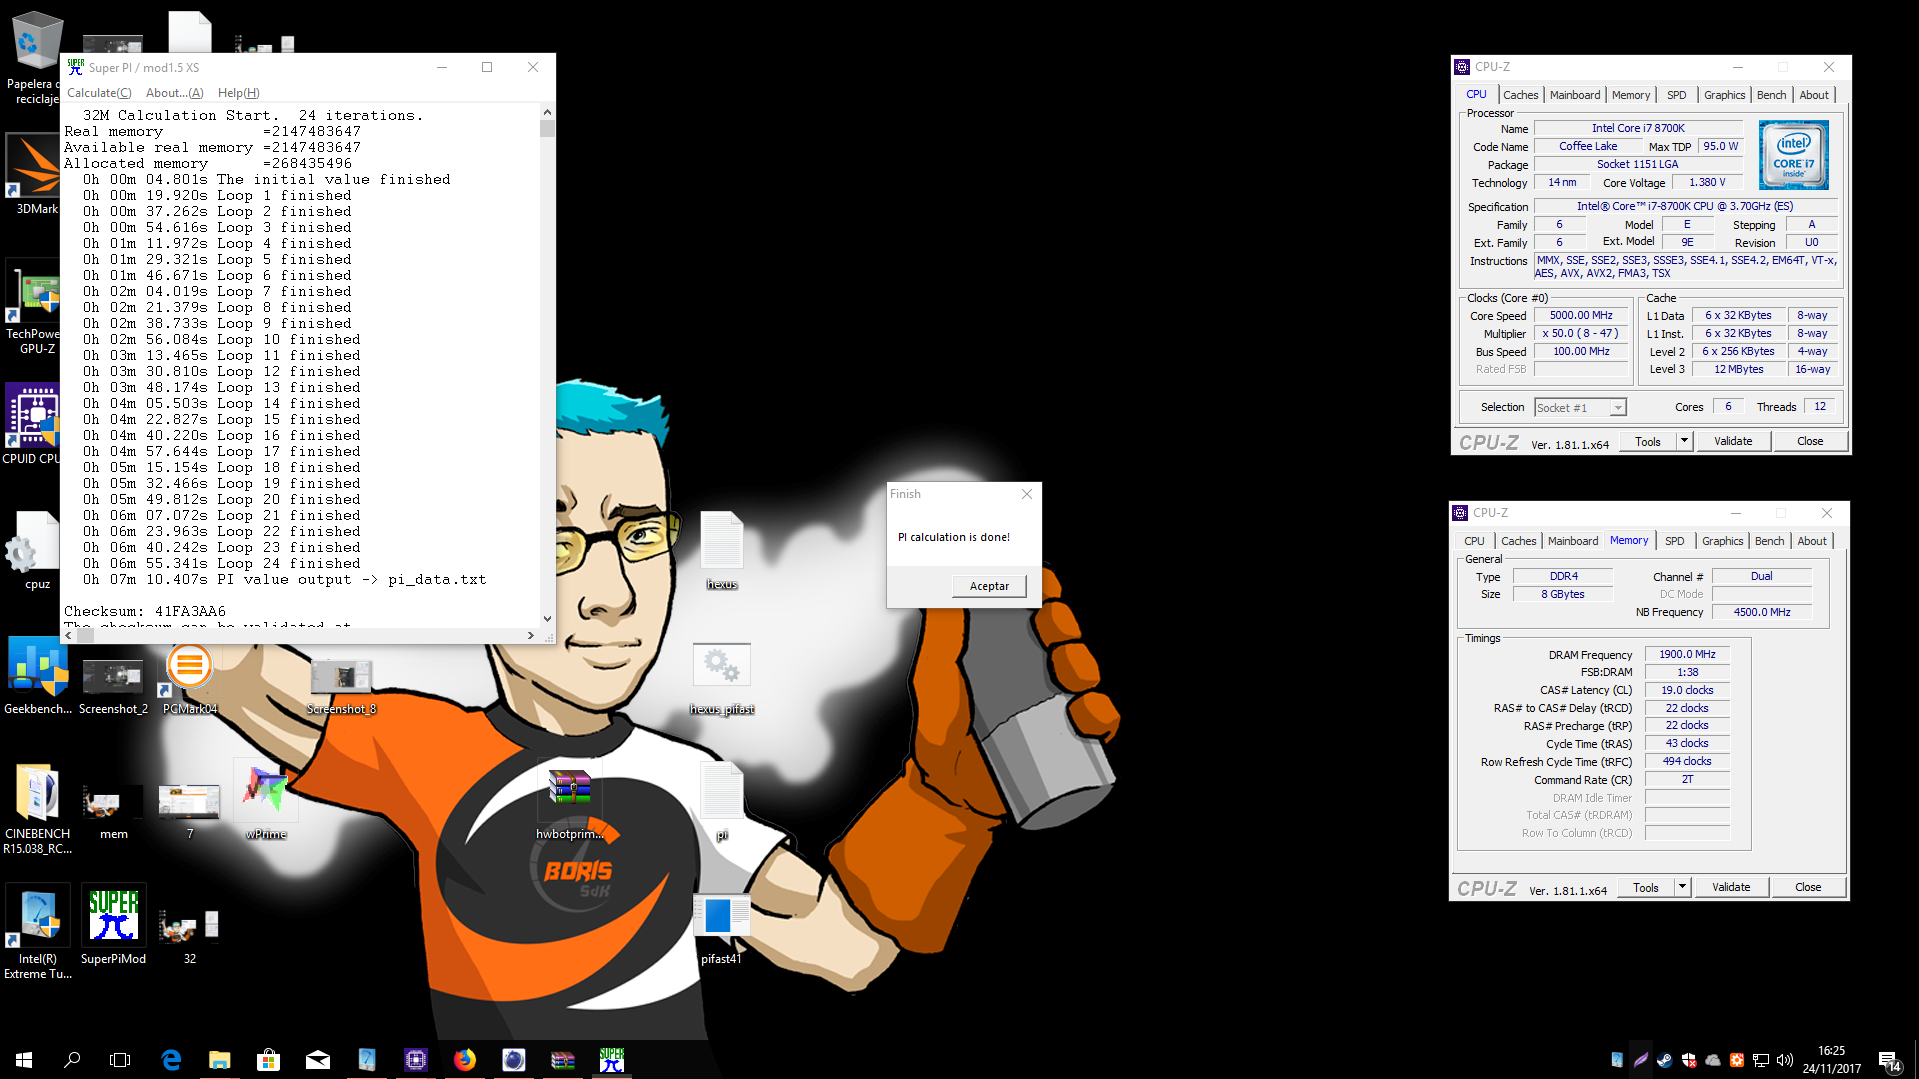This screenshot has height=1079, width=1919.
Task: Click Close button in bottom CPU-Z window
Action: click(x=1808, y=887)
